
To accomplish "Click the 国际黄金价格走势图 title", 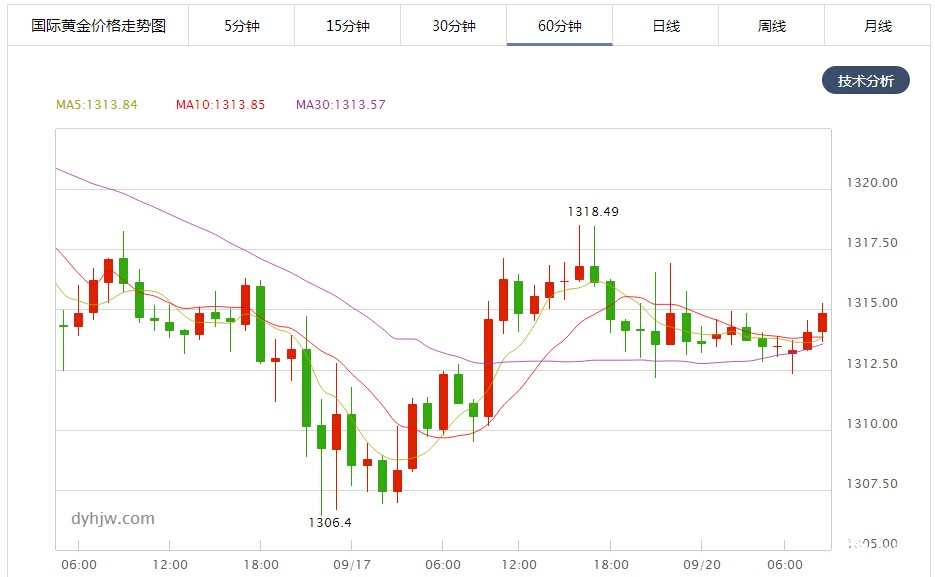I will 98,26.
